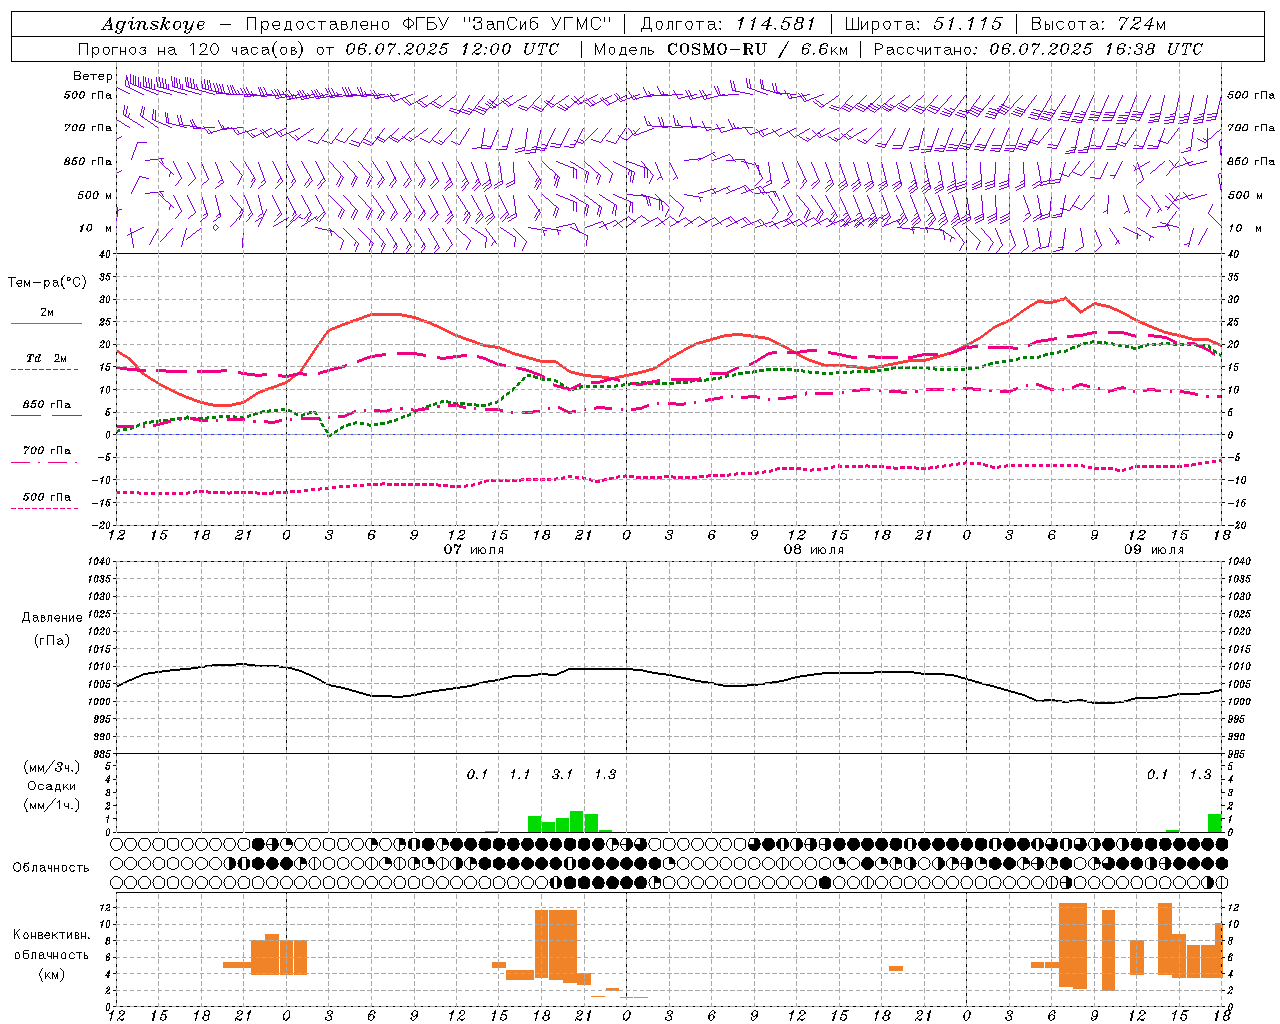1280x1024 pixels.
Task: Click the Модель COSMO-RU / 6.6км label
Action: [x=721, y=49]
